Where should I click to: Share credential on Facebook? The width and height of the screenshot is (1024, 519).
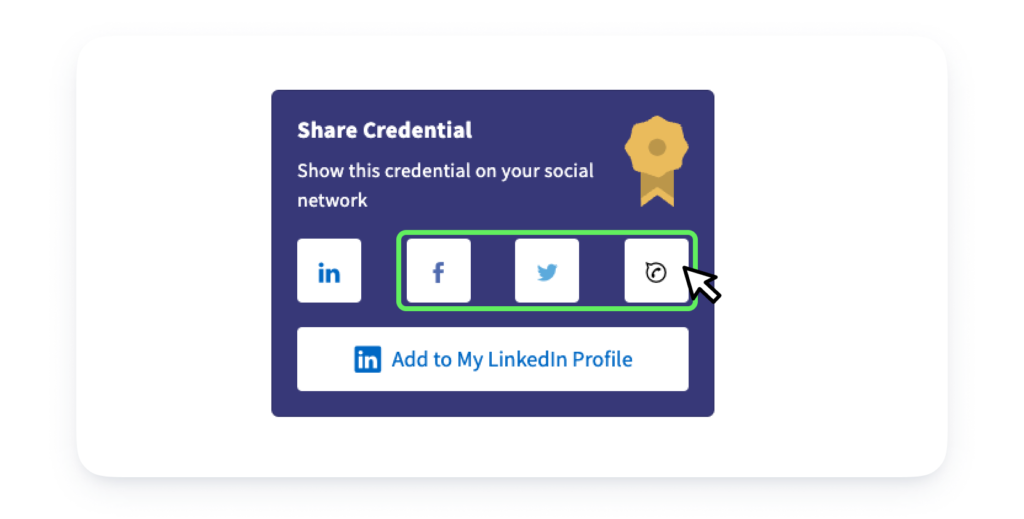point(438,270)
